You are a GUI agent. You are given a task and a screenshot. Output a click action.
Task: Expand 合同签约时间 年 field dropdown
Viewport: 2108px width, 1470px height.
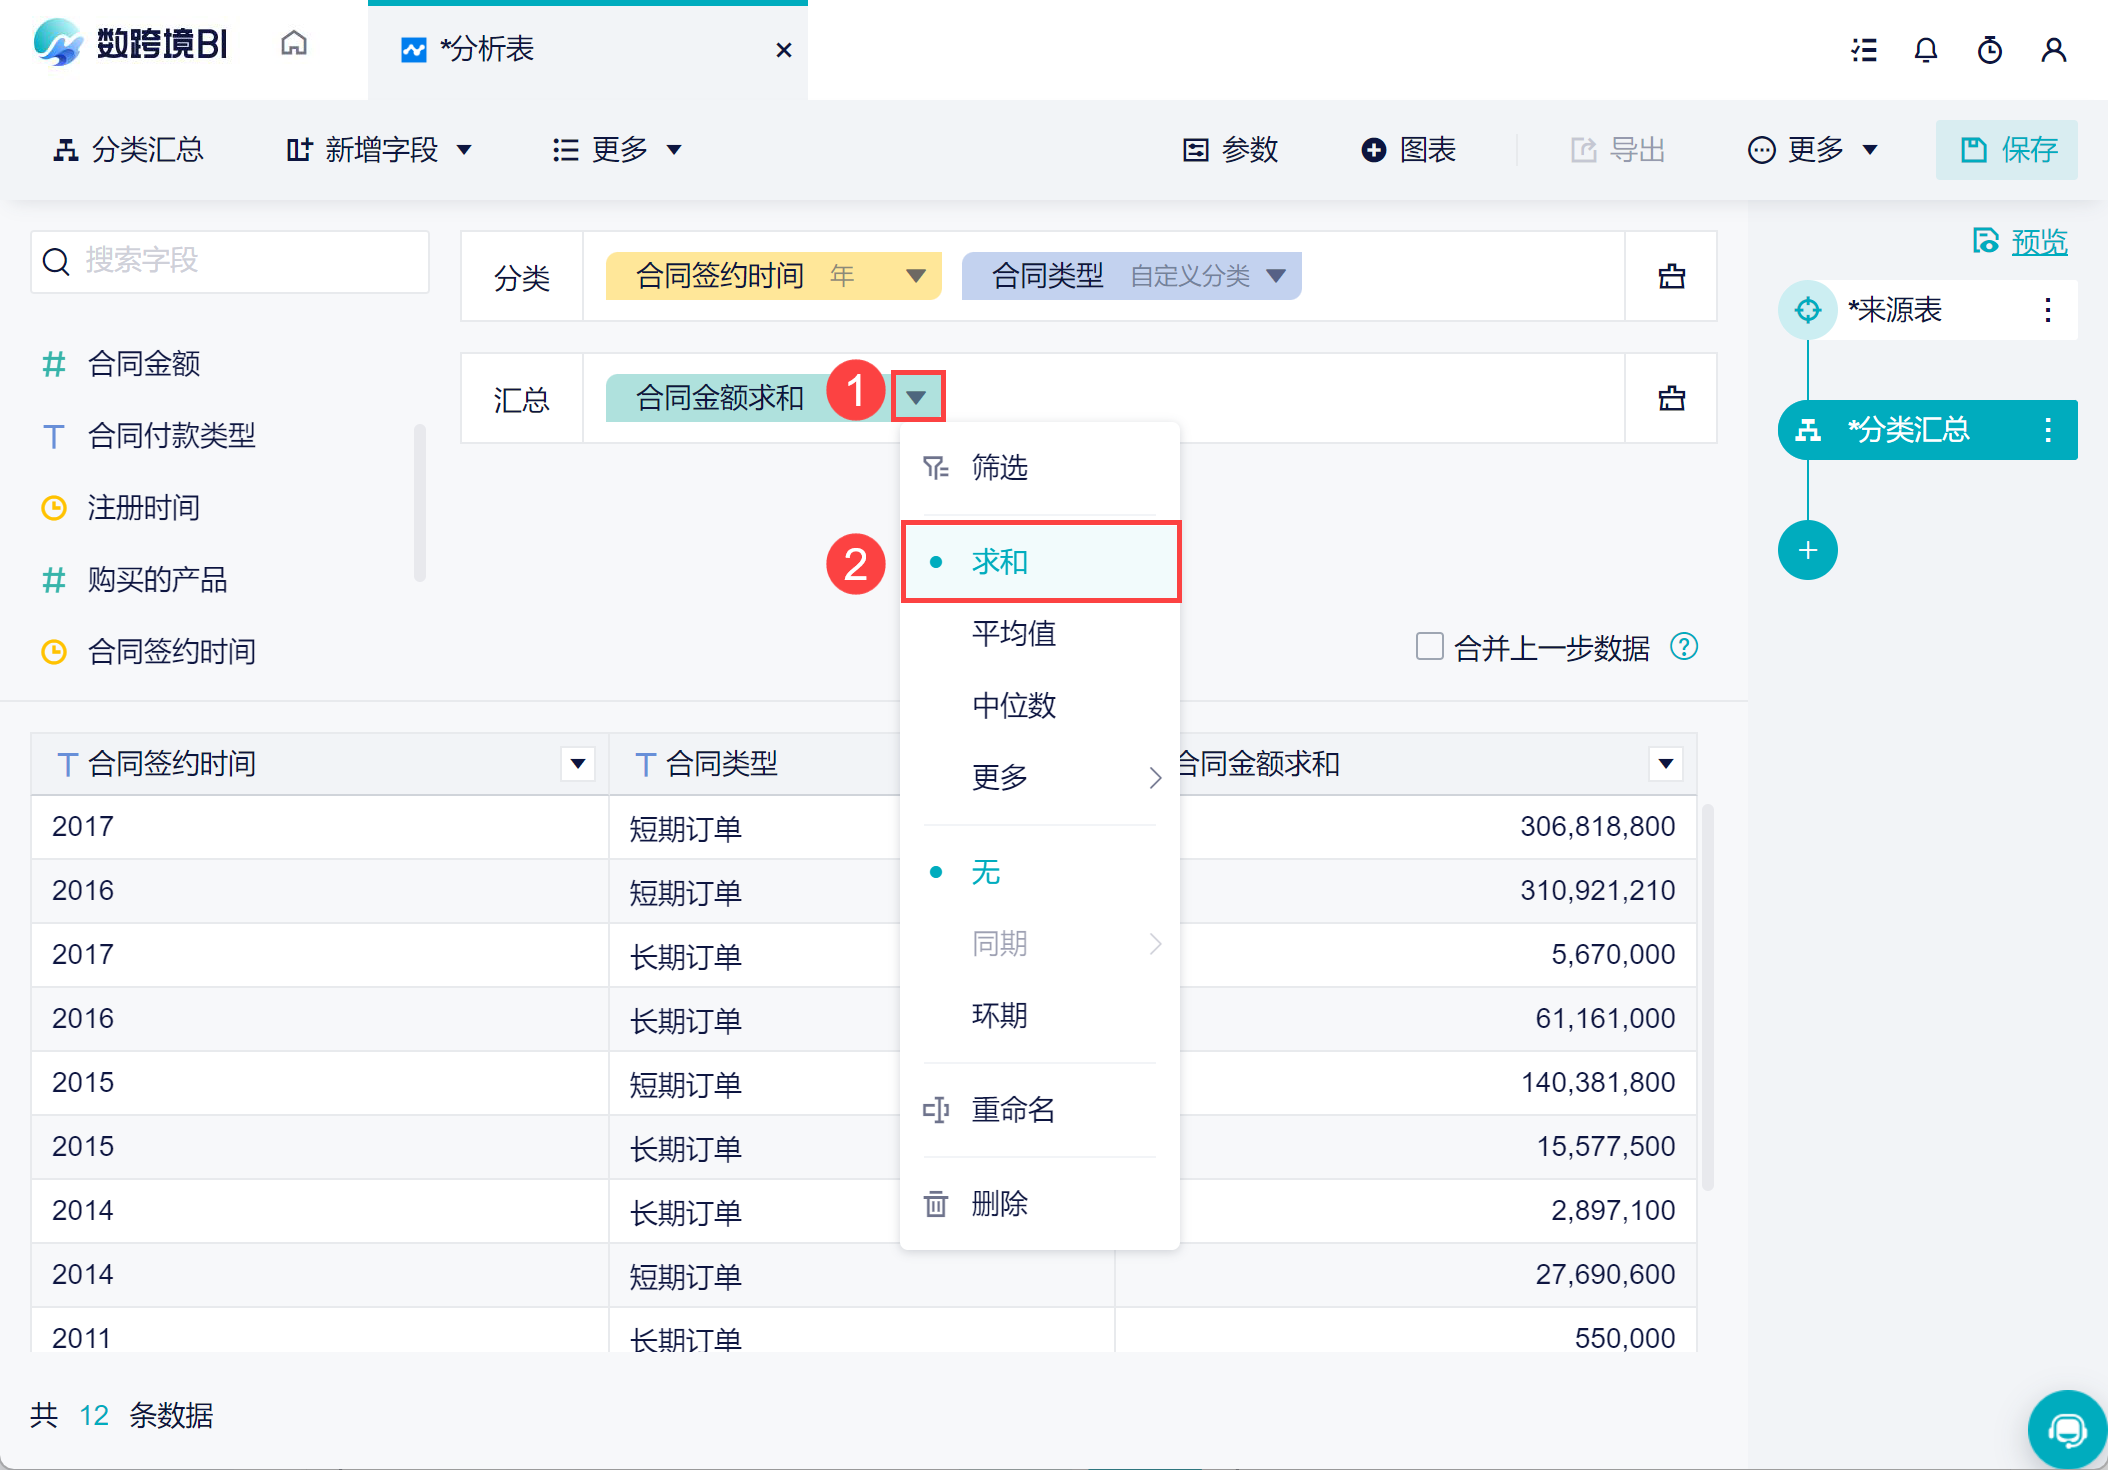click(915, 276)
